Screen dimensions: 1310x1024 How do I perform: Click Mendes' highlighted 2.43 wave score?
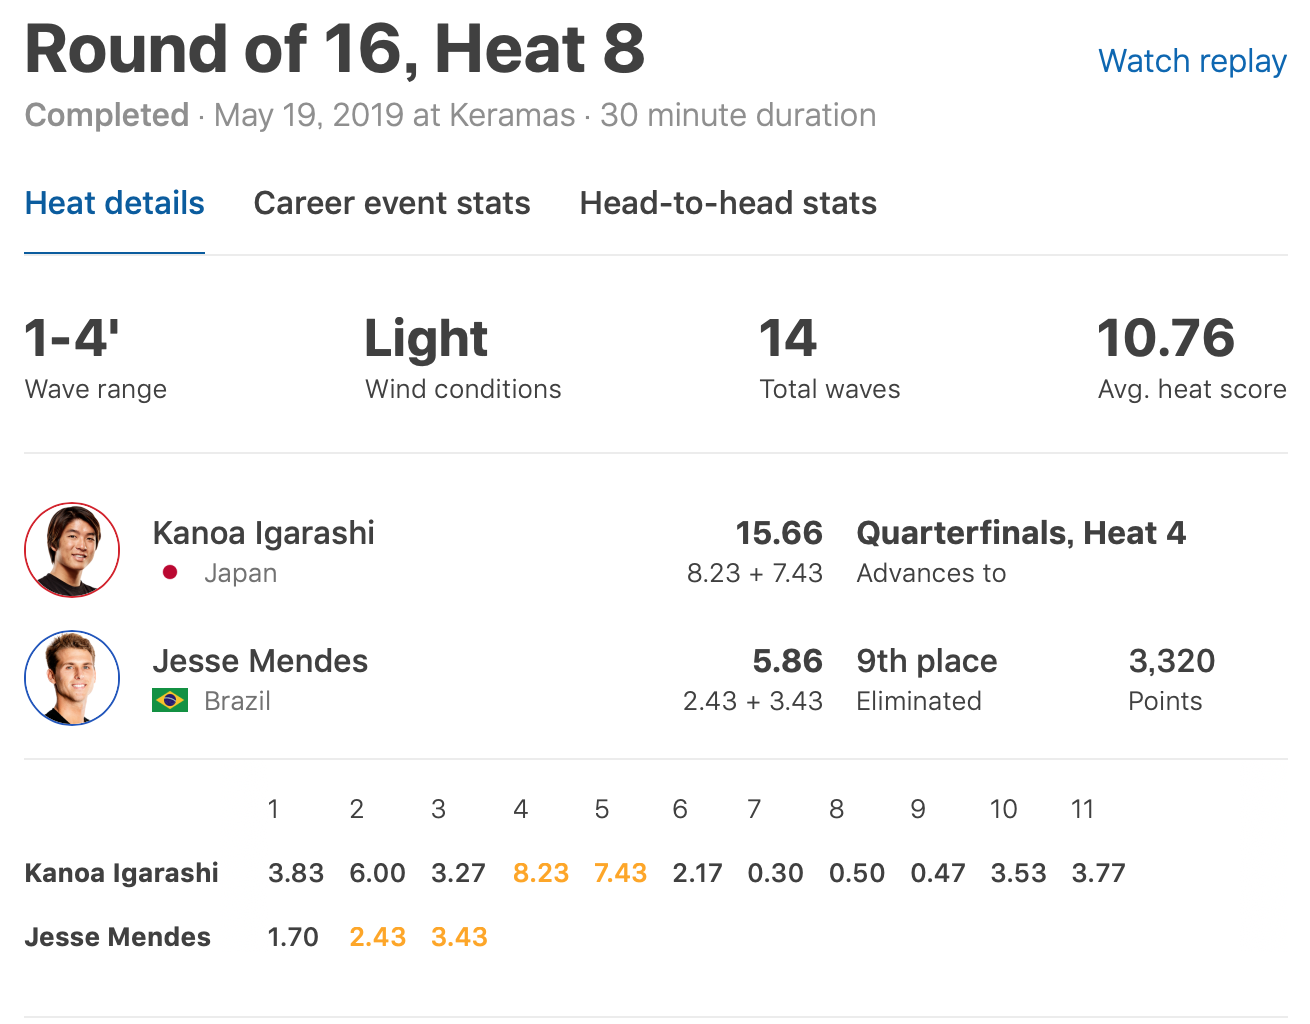[378, 937]
